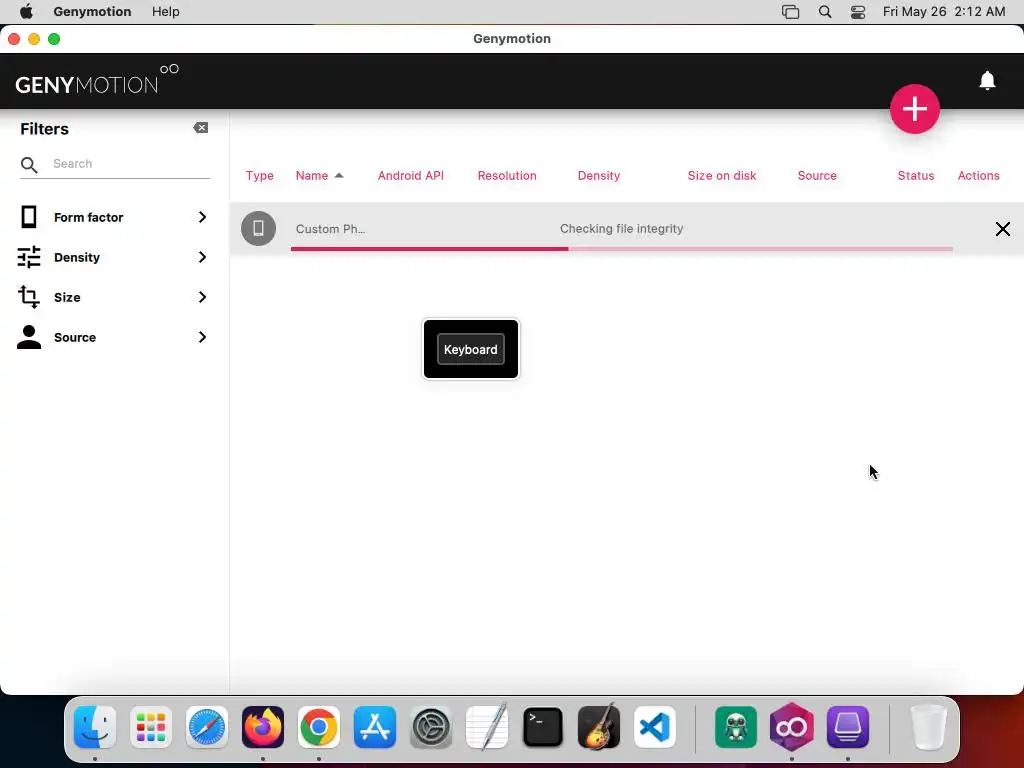Image resolution: width=1024 pixels, height=768 pixels.
Task: Launch Google Chrome from the dock
Action: click(319, 727)
